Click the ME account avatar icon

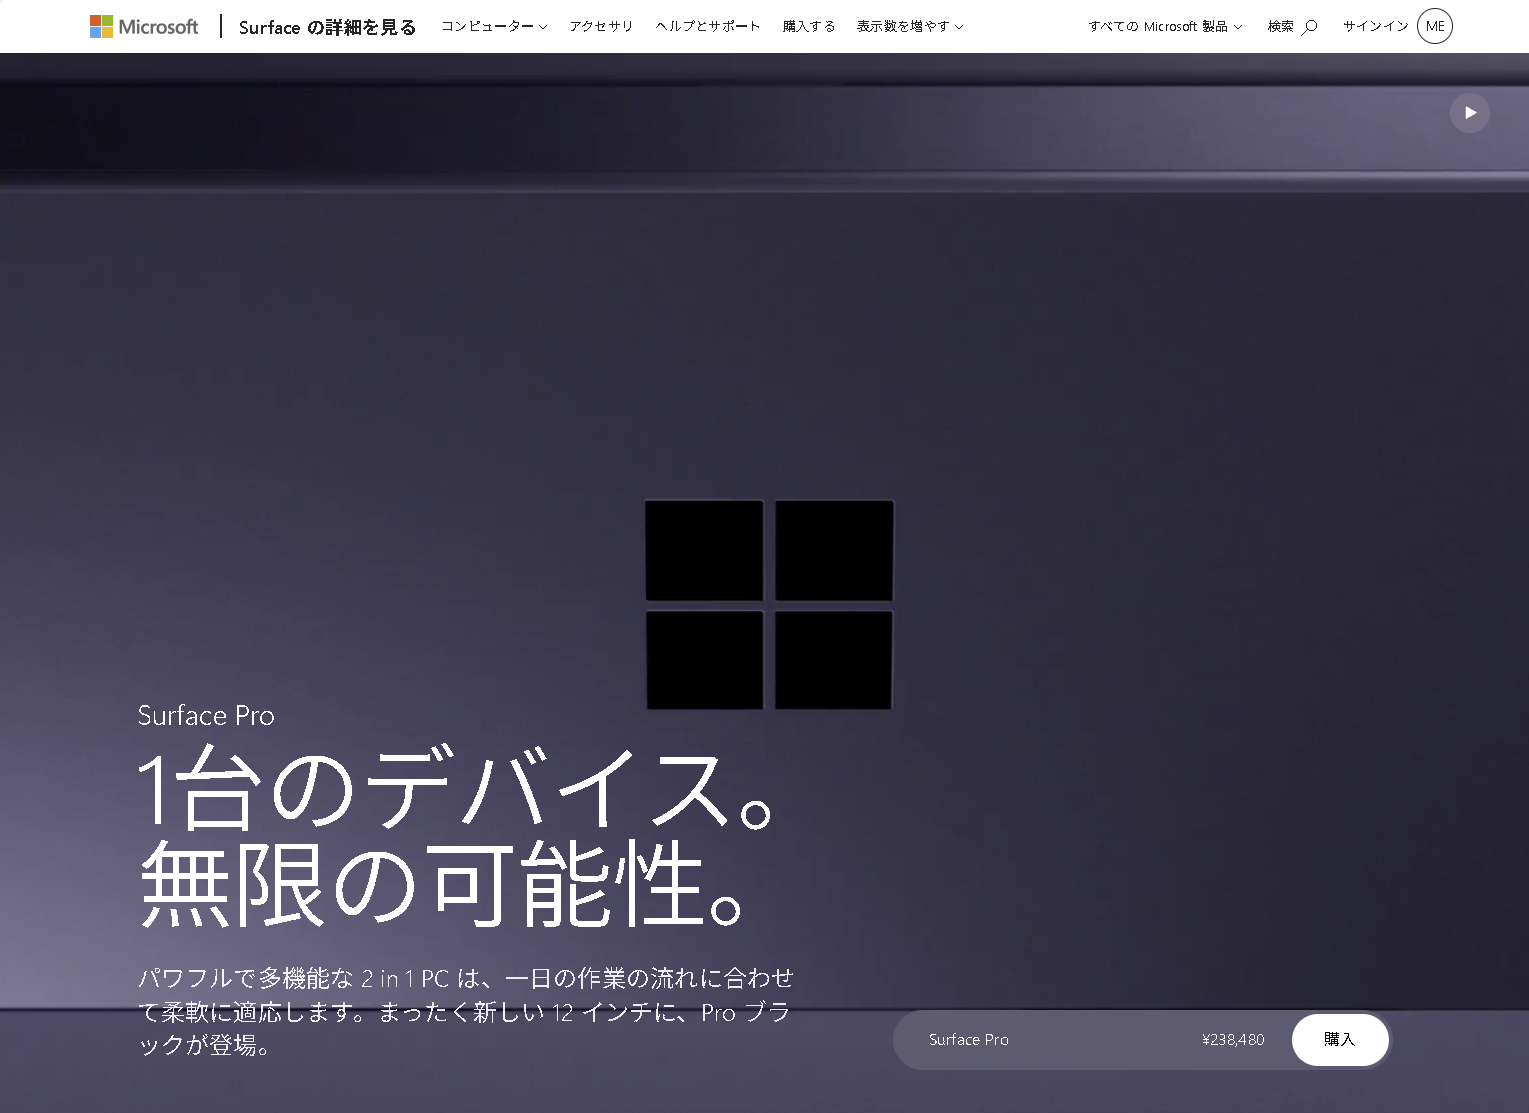[1435, 26]
